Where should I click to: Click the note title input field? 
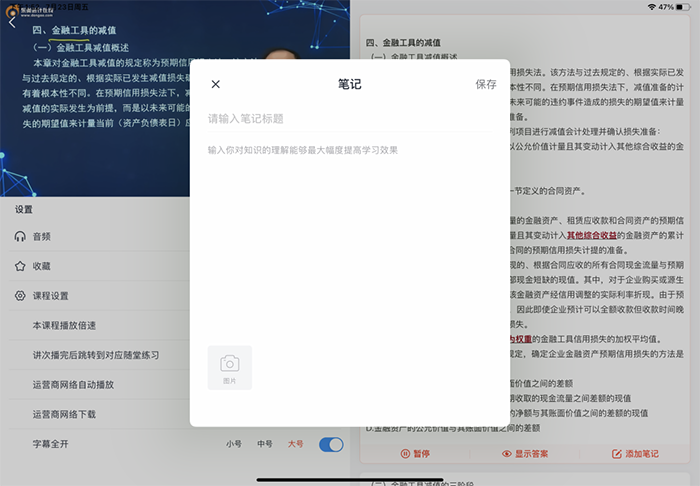click(349, 119)
